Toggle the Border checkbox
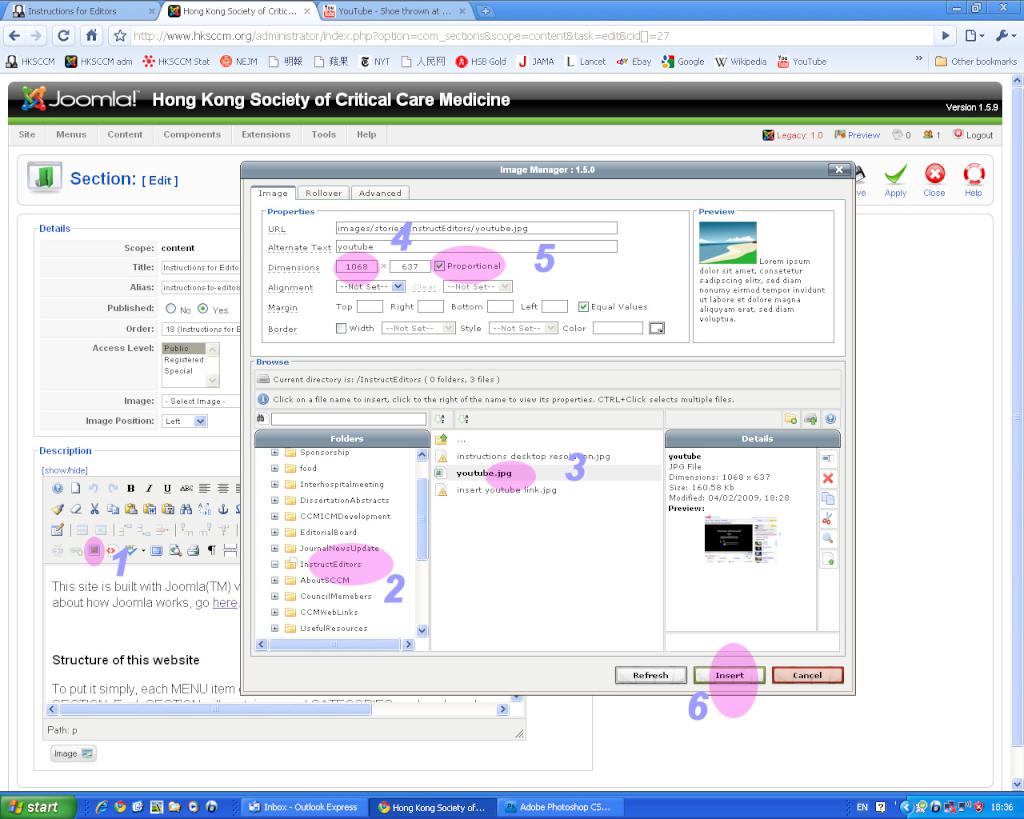Image resolution: width=1024 pixels, height=819 pixels. pyautogui.click(x=341, y=329)
